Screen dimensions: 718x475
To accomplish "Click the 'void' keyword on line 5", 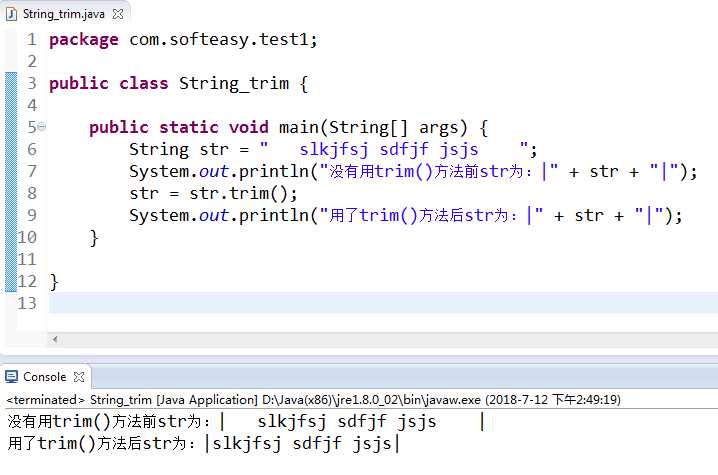I will point(249,127).
